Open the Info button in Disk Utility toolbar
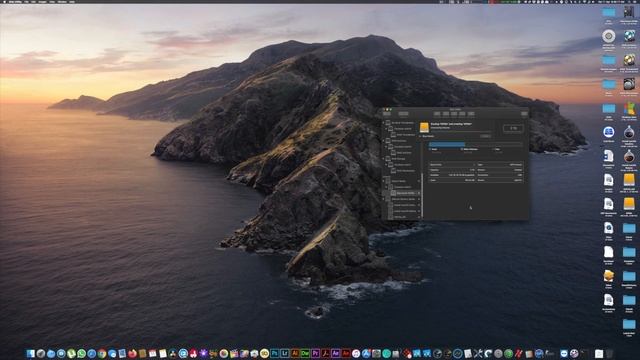This screenshot has width=640, height=360. 524,113
